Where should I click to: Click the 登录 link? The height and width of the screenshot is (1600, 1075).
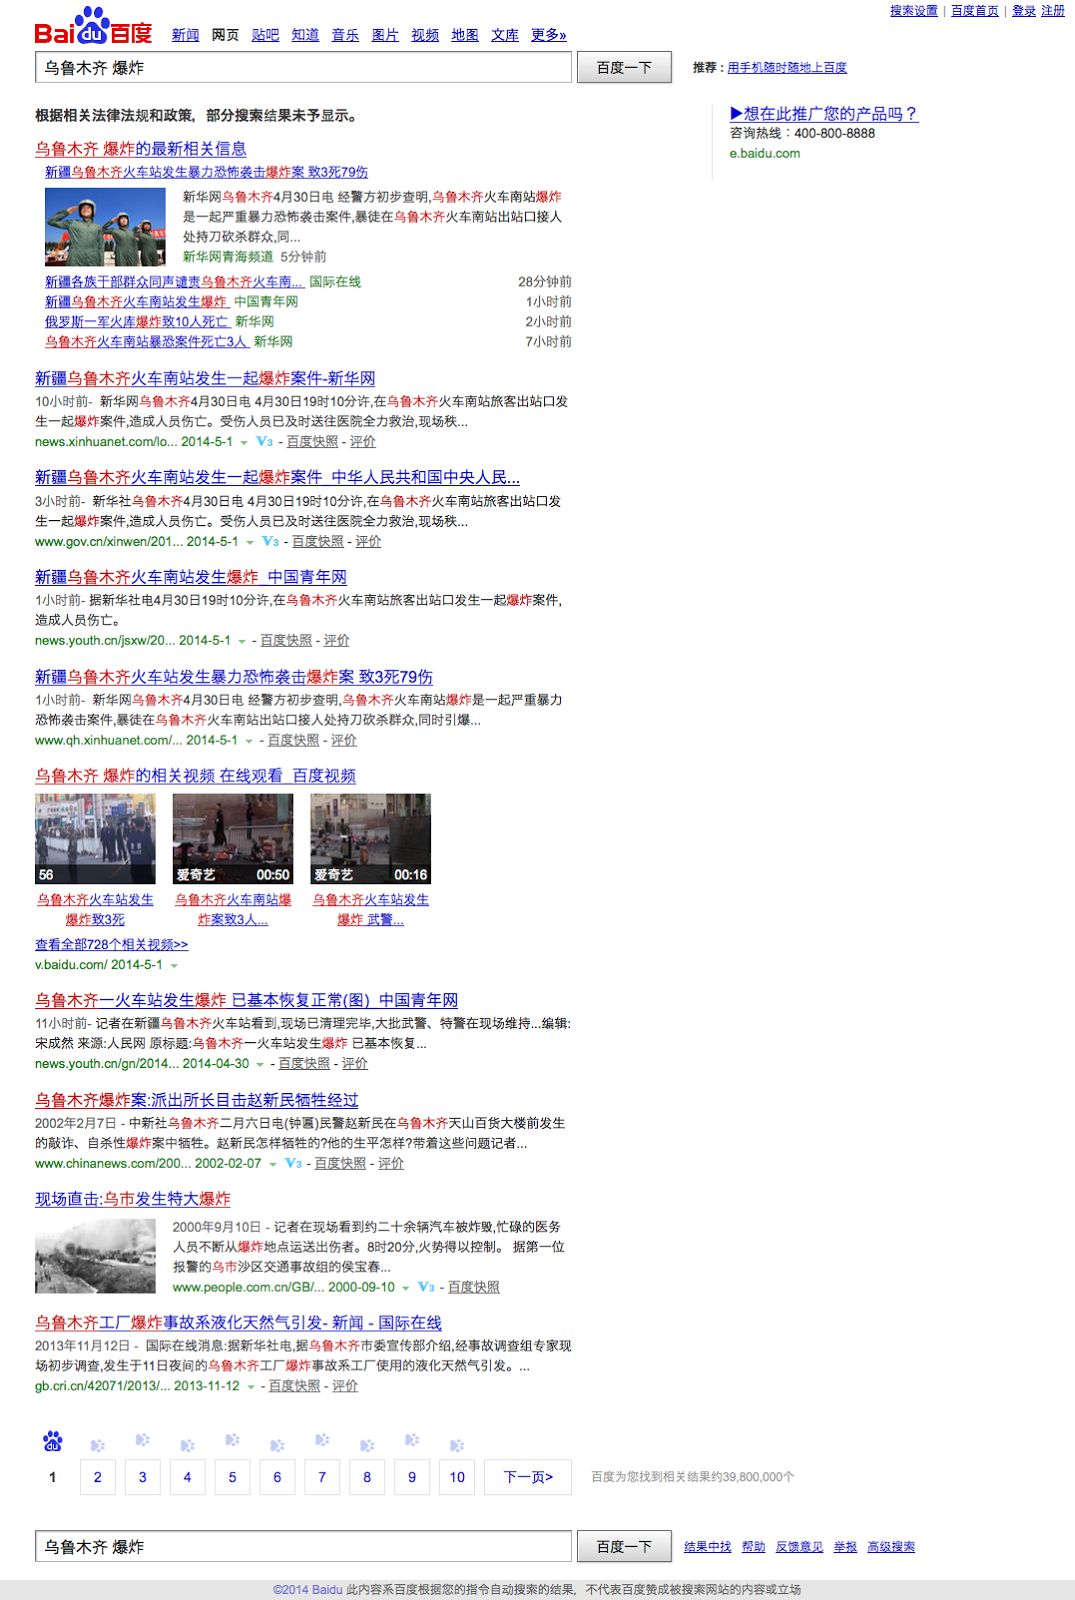1024,11
